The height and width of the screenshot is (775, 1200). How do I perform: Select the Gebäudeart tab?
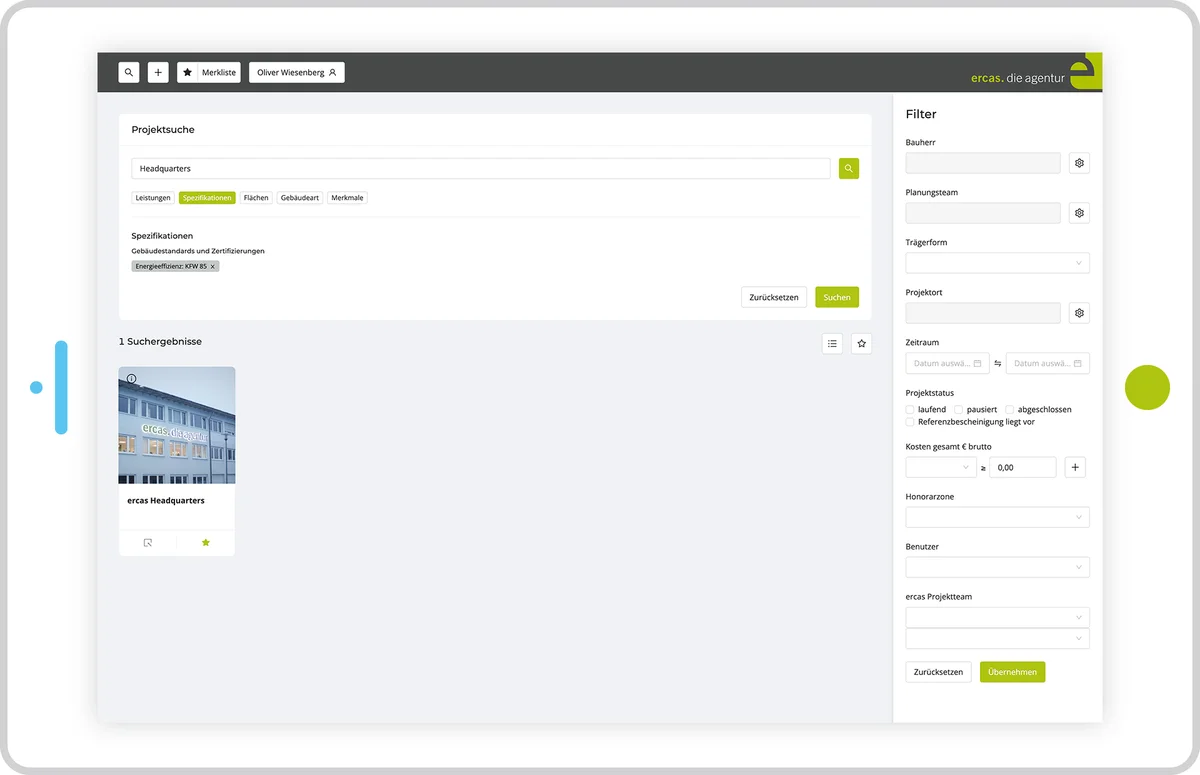(299, 197)
